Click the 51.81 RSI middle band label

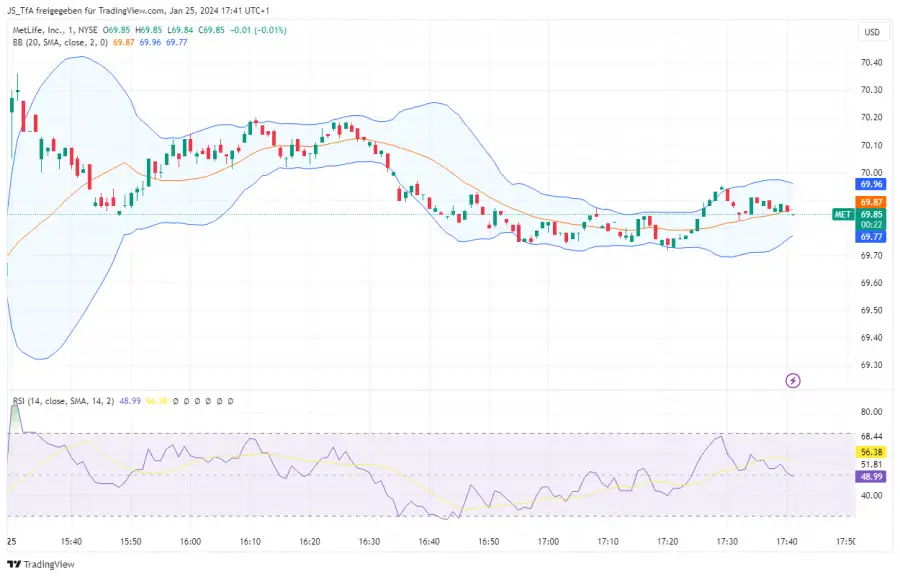[870, 464]
